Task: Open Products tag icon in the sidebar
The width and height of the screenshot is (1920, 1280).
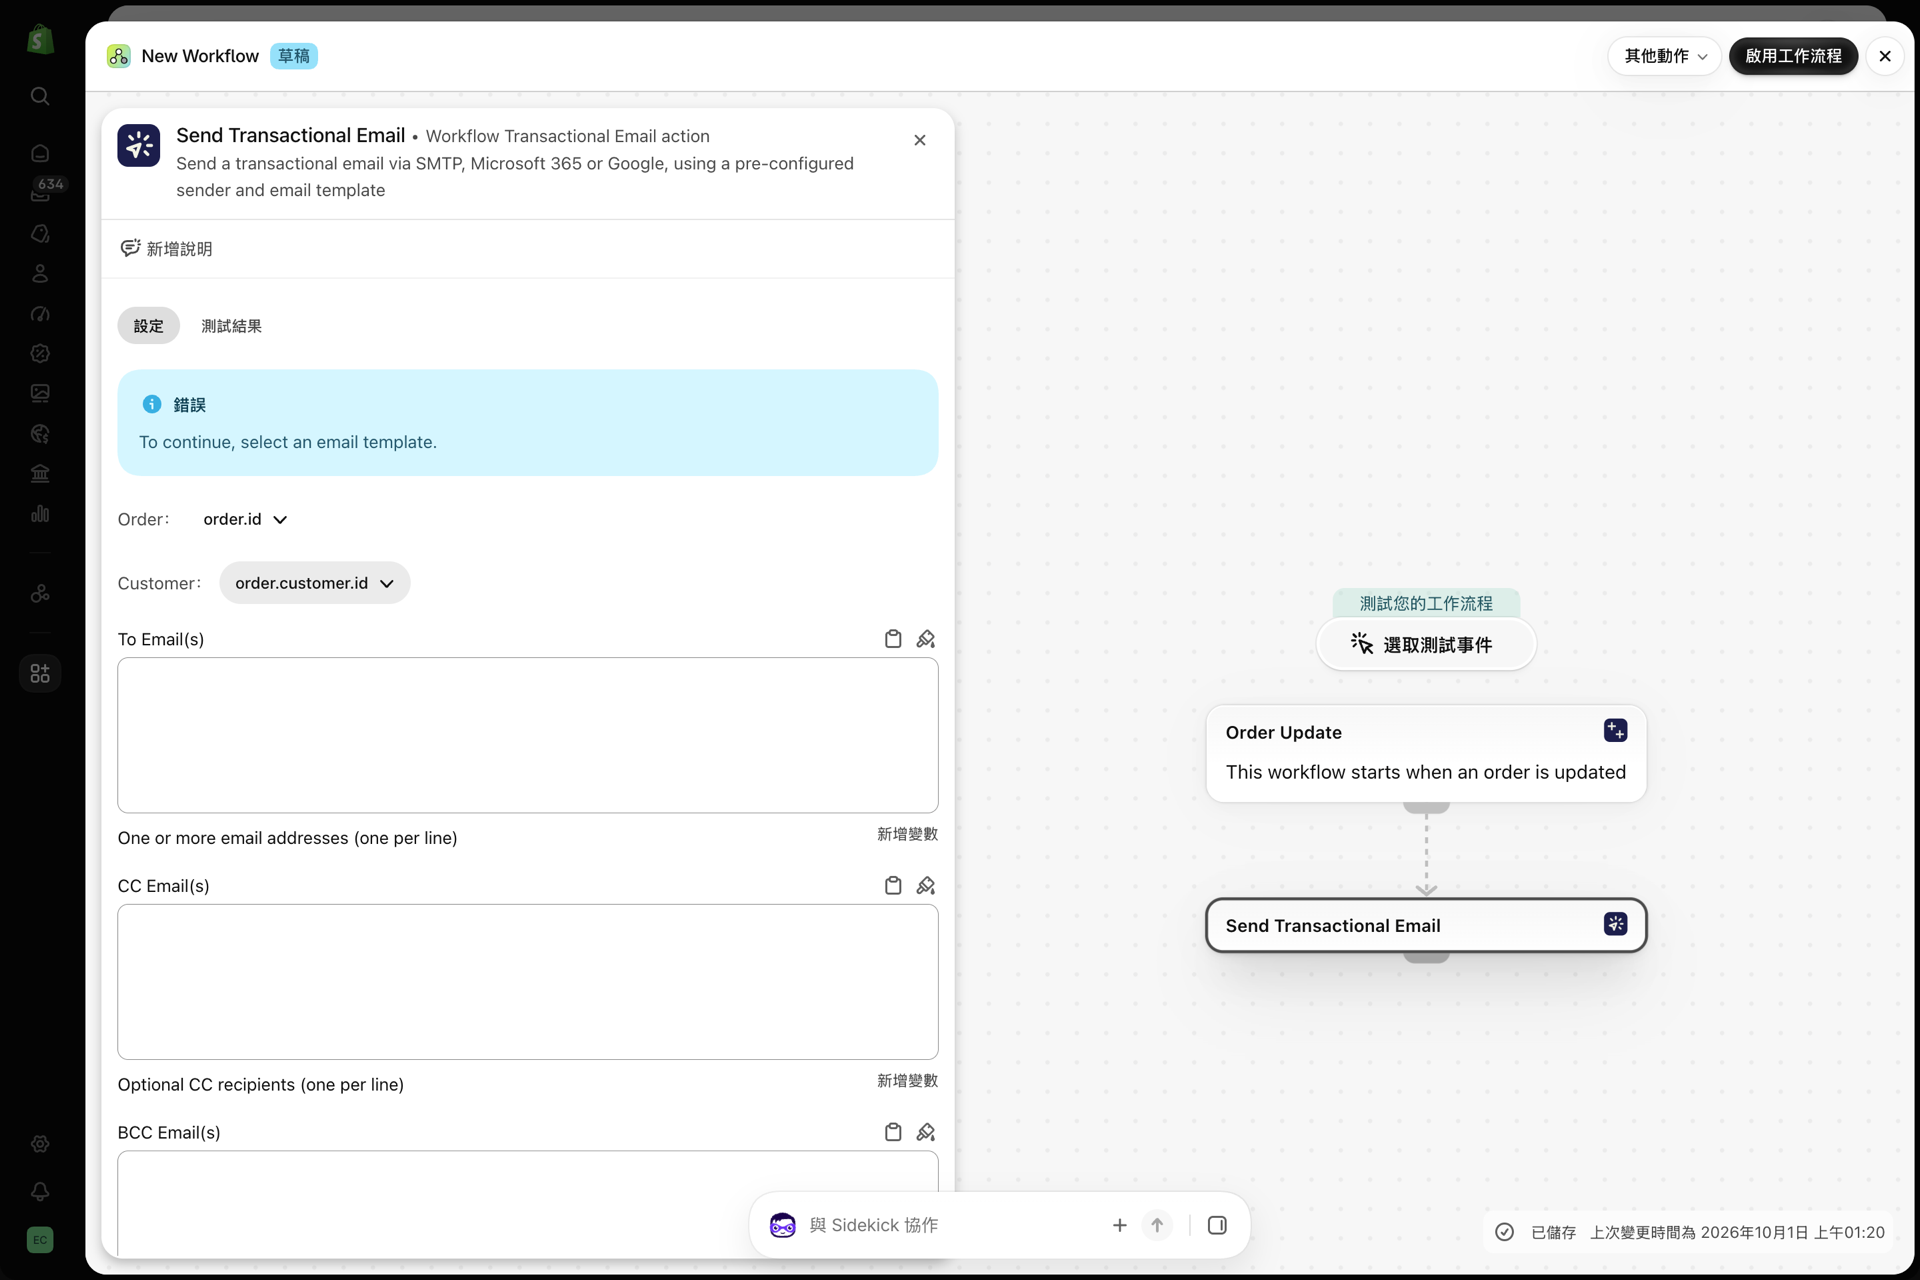Action: click(40, 233)
